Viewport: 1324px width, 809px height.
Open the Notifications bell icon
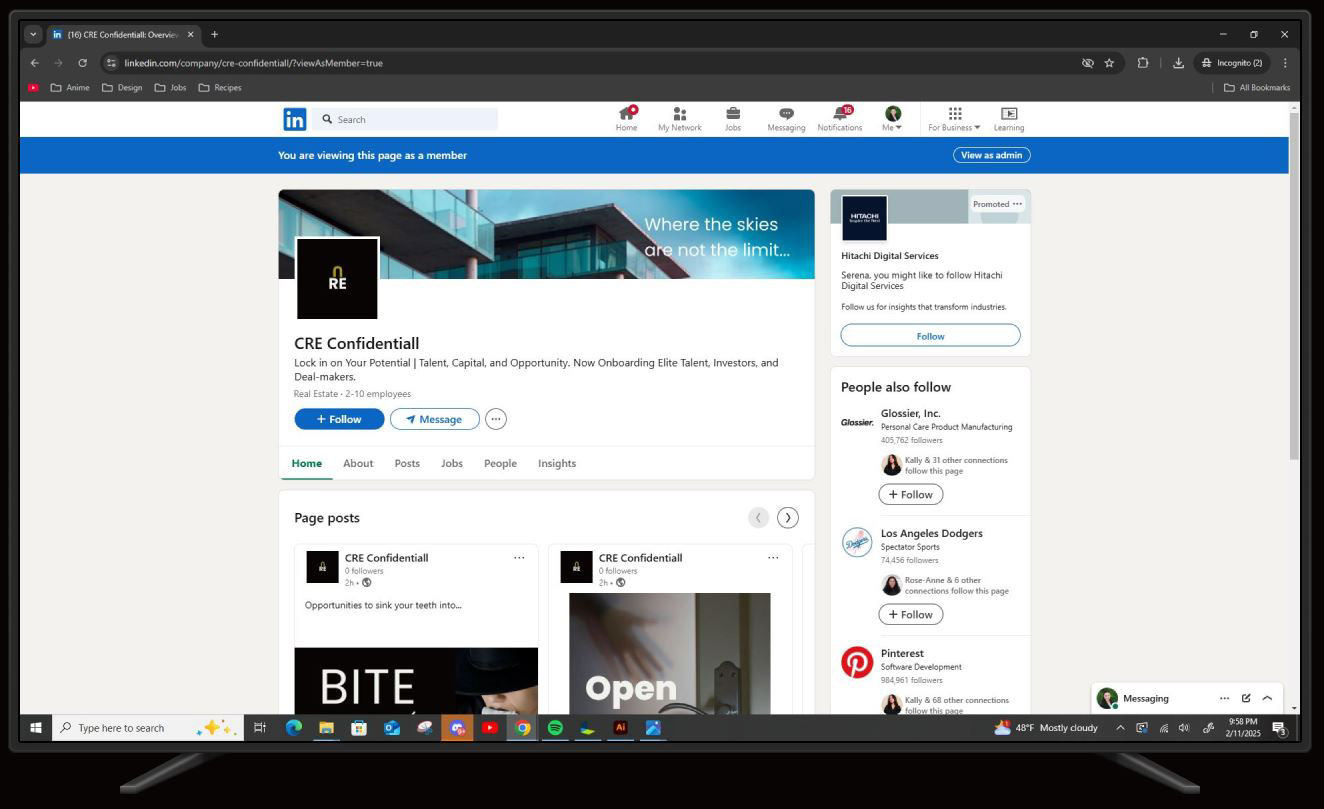click(x=840, y=119)
